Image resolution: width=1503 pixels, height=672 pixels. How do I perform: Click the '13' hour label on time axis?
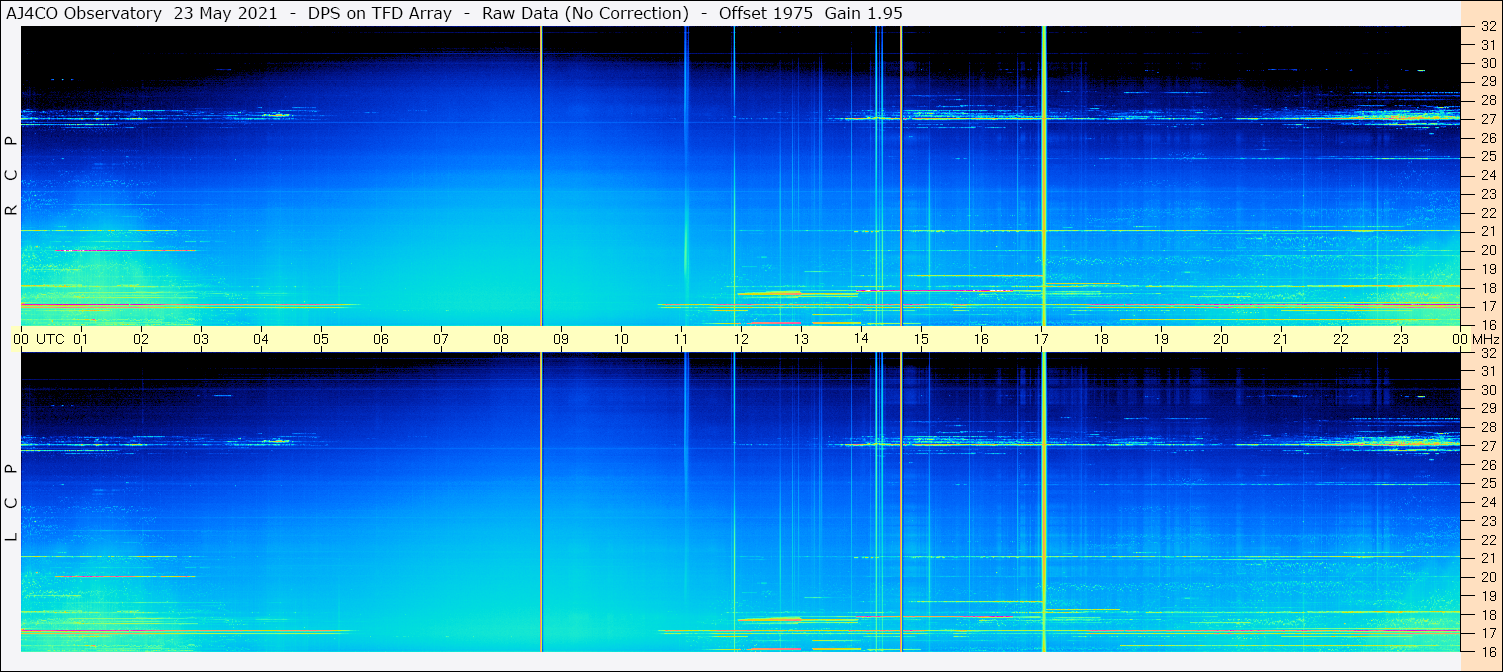click(x=801, y=339)
